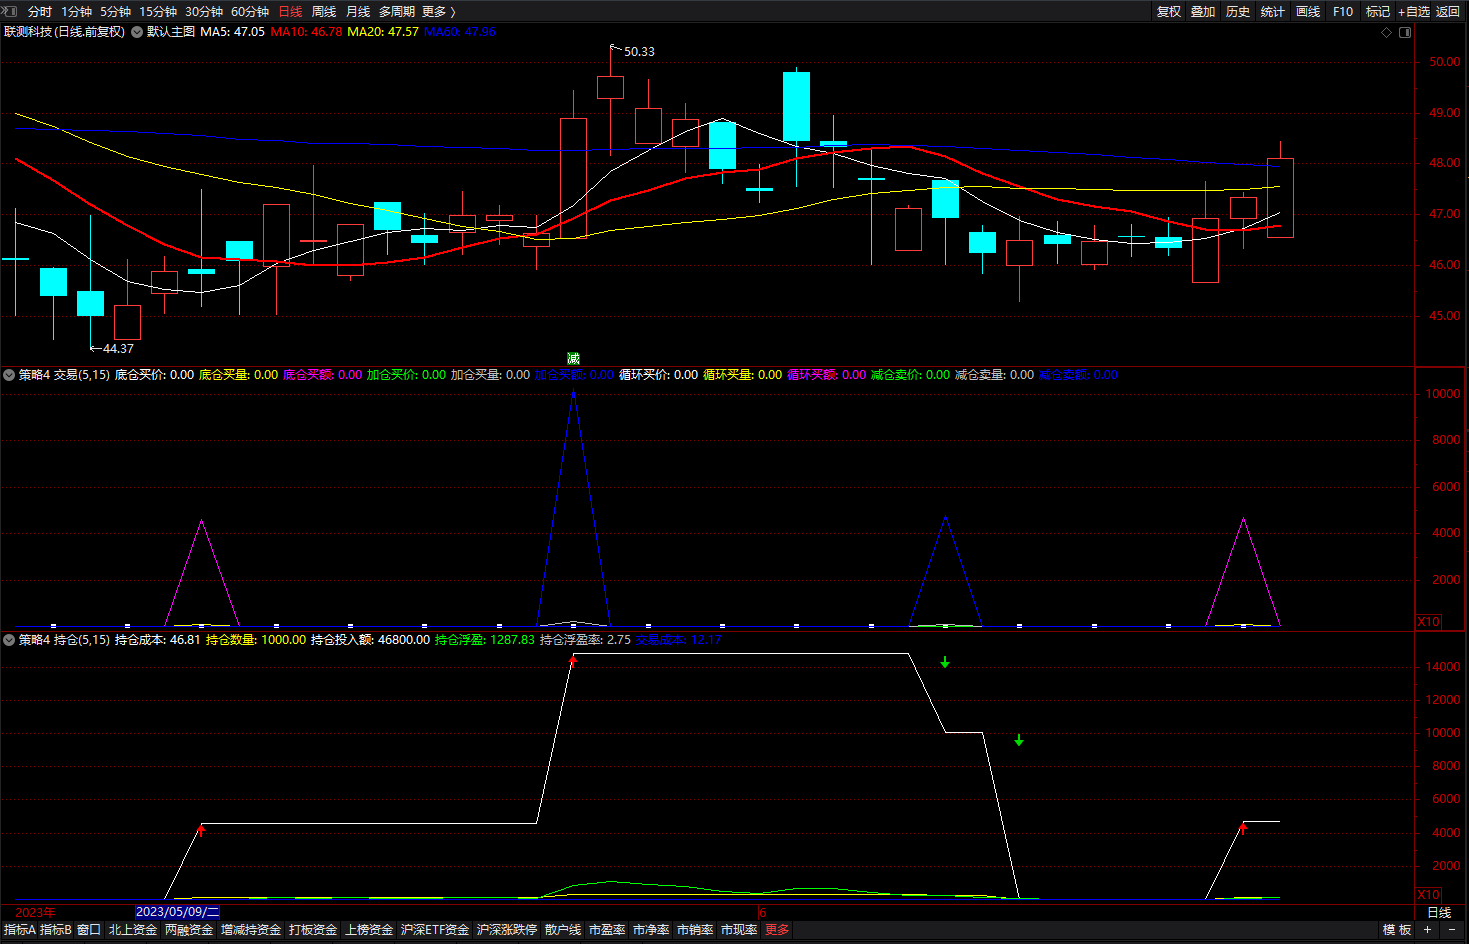Click the green '减' marker below the chart
The height and width of the screenshot is (944, 1469).
(573, 358)
